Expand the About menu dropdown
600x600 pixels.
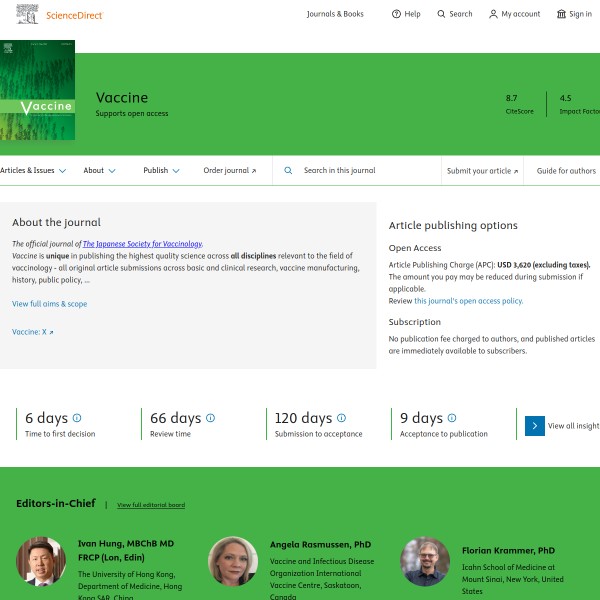111,171
